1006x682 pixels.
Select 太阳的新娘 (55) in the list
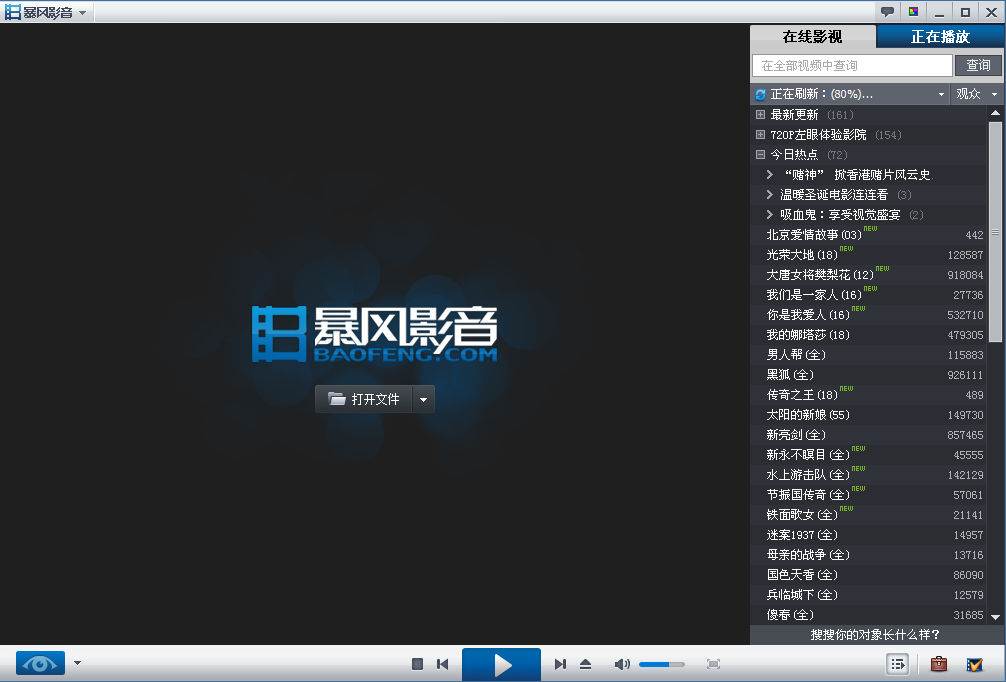[869, 414]
